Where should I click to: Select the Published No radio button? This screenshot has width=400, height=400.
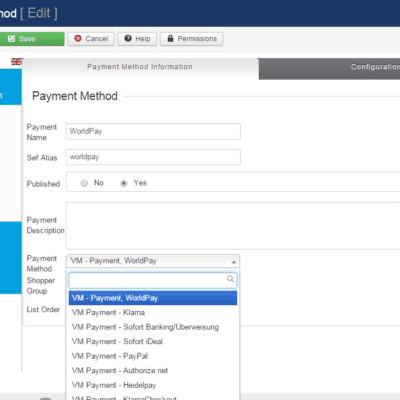click(x=84, y=183)
